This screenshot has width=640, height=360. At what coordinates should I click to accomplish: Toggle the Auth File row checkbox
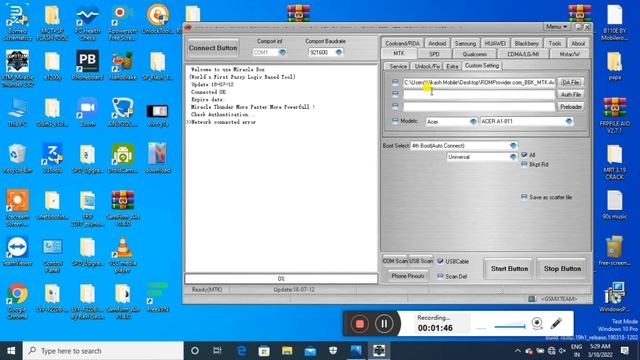click(x=395, y=94)
